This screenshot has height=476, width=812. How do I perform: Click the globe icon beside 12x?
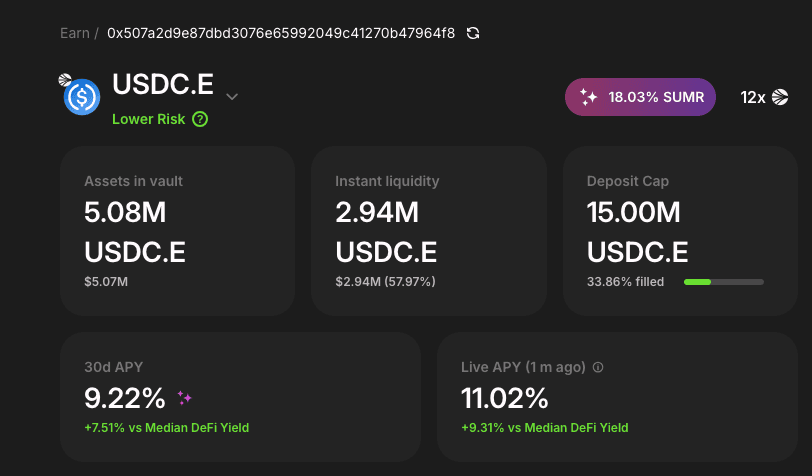click(x=781, y=97)
